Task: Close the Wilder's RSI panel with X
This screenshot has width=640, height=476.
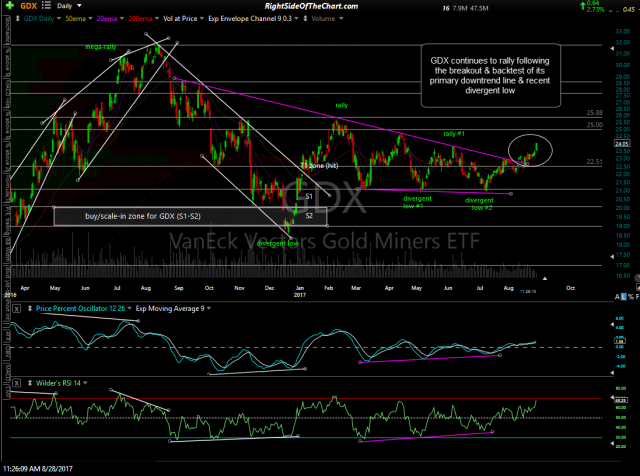Action: pos(16,383)
